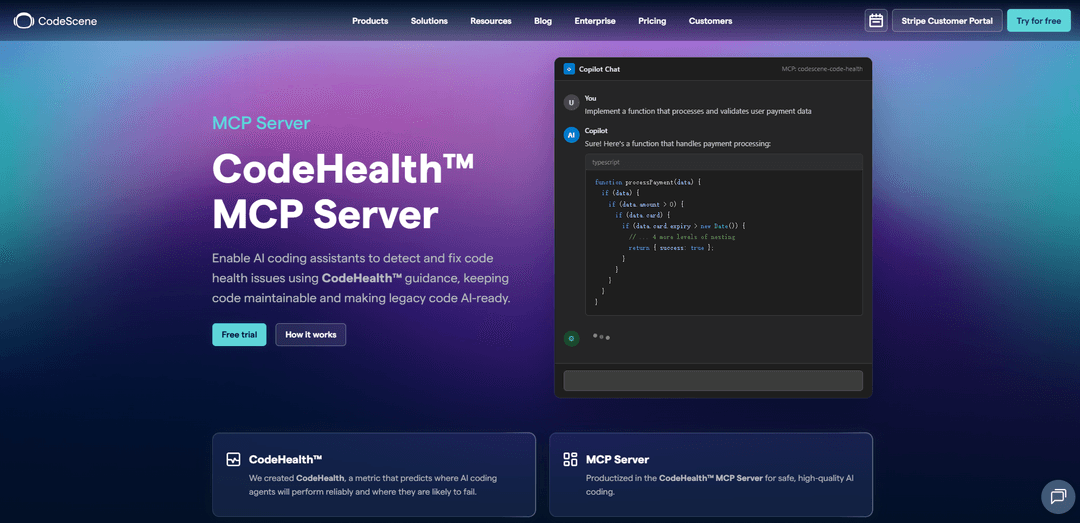Click the 'typescript' code block label
Screen dimensions: 1080x523
(607, 163)
